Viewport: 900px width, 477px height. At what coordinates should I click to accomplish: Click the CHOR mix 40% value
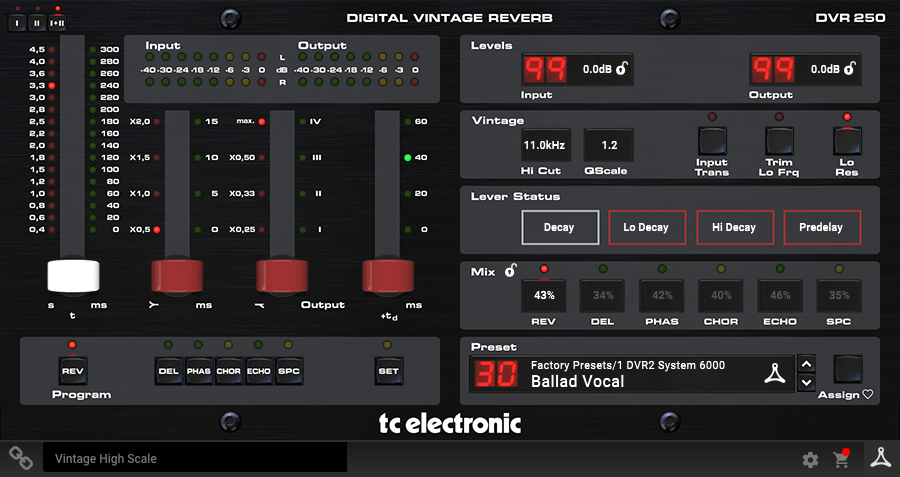click(721, 296)
